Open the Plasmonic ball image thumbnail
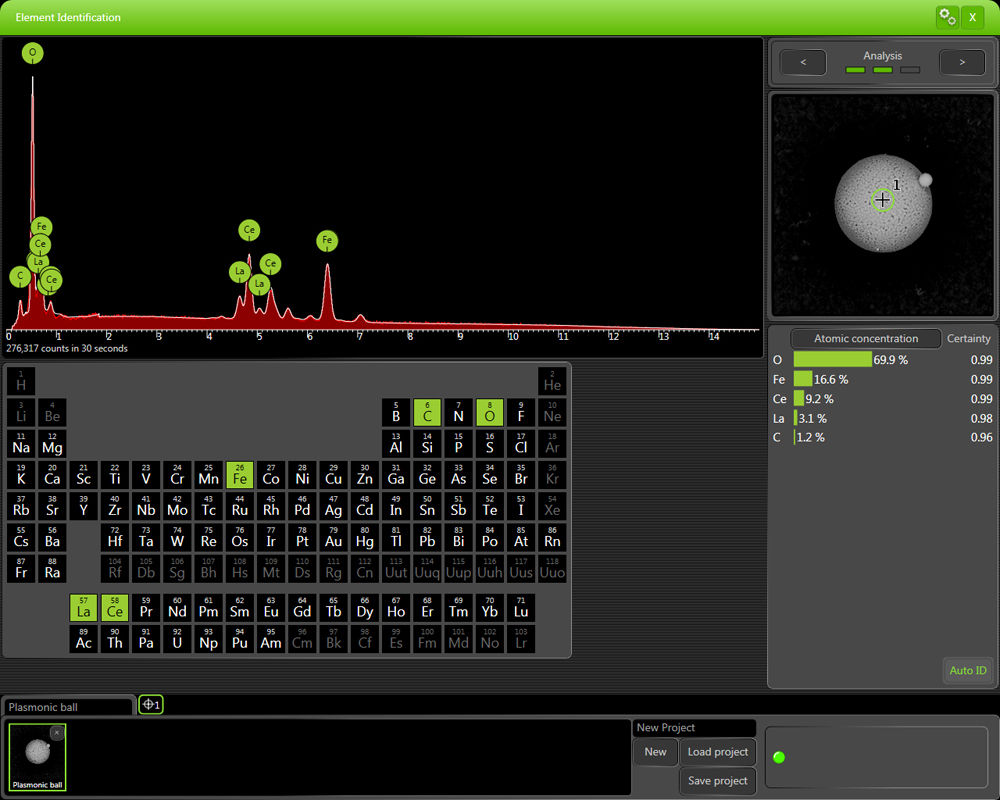The width and height of the screenshot is (1000, 800). coord(38,757)
